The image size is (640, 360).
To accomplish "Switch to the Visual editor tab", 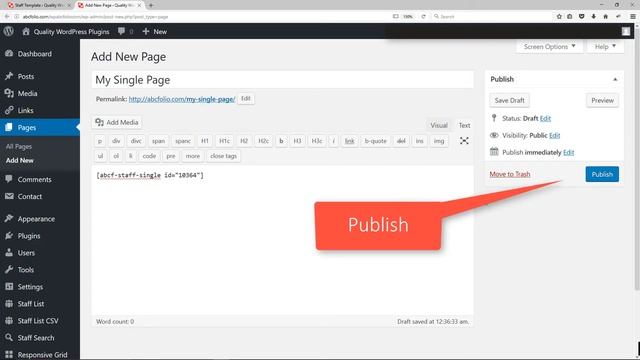I will coord(439,125).
